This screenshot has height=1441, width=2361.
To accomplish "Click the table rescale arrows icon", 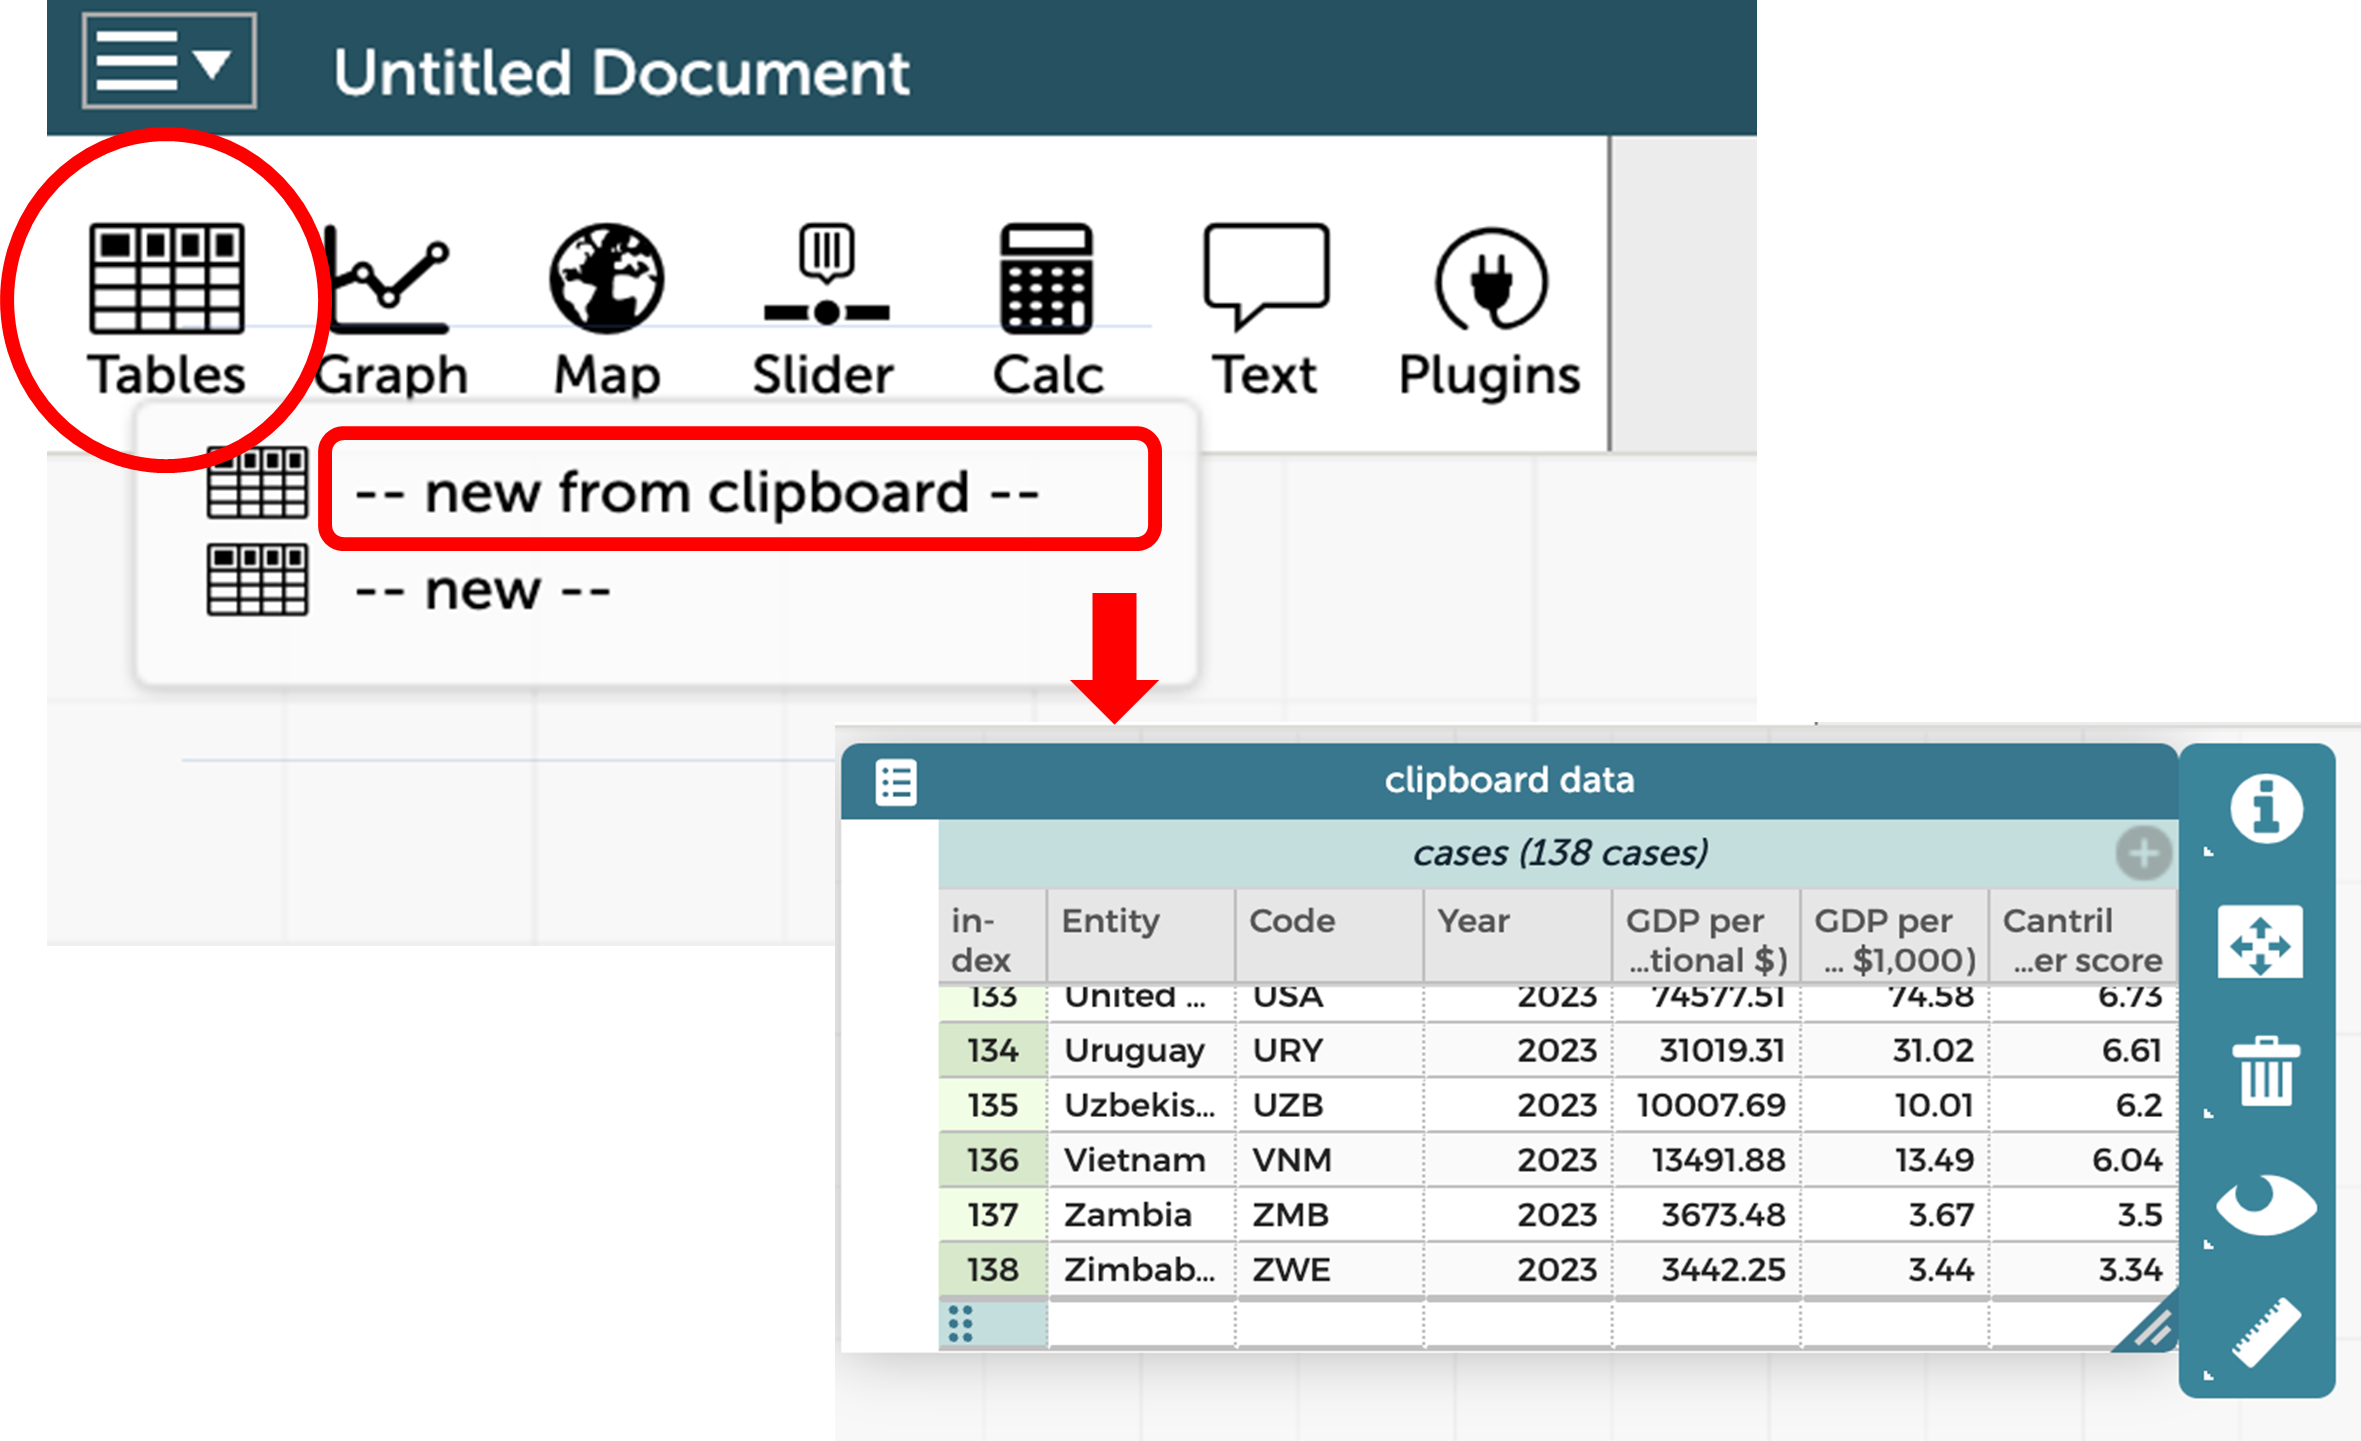I will (2259, 942).
